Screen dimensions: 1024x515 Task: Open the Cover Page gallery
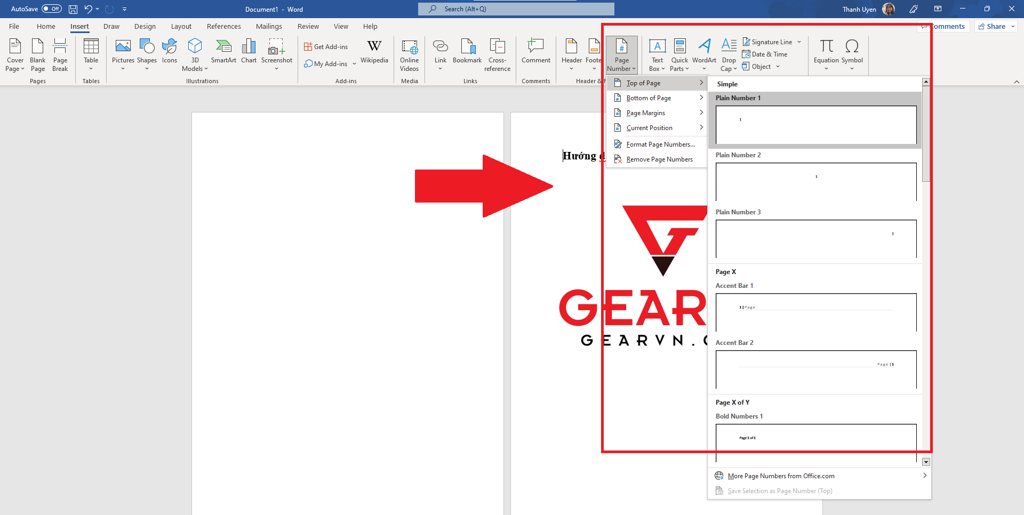15,55
